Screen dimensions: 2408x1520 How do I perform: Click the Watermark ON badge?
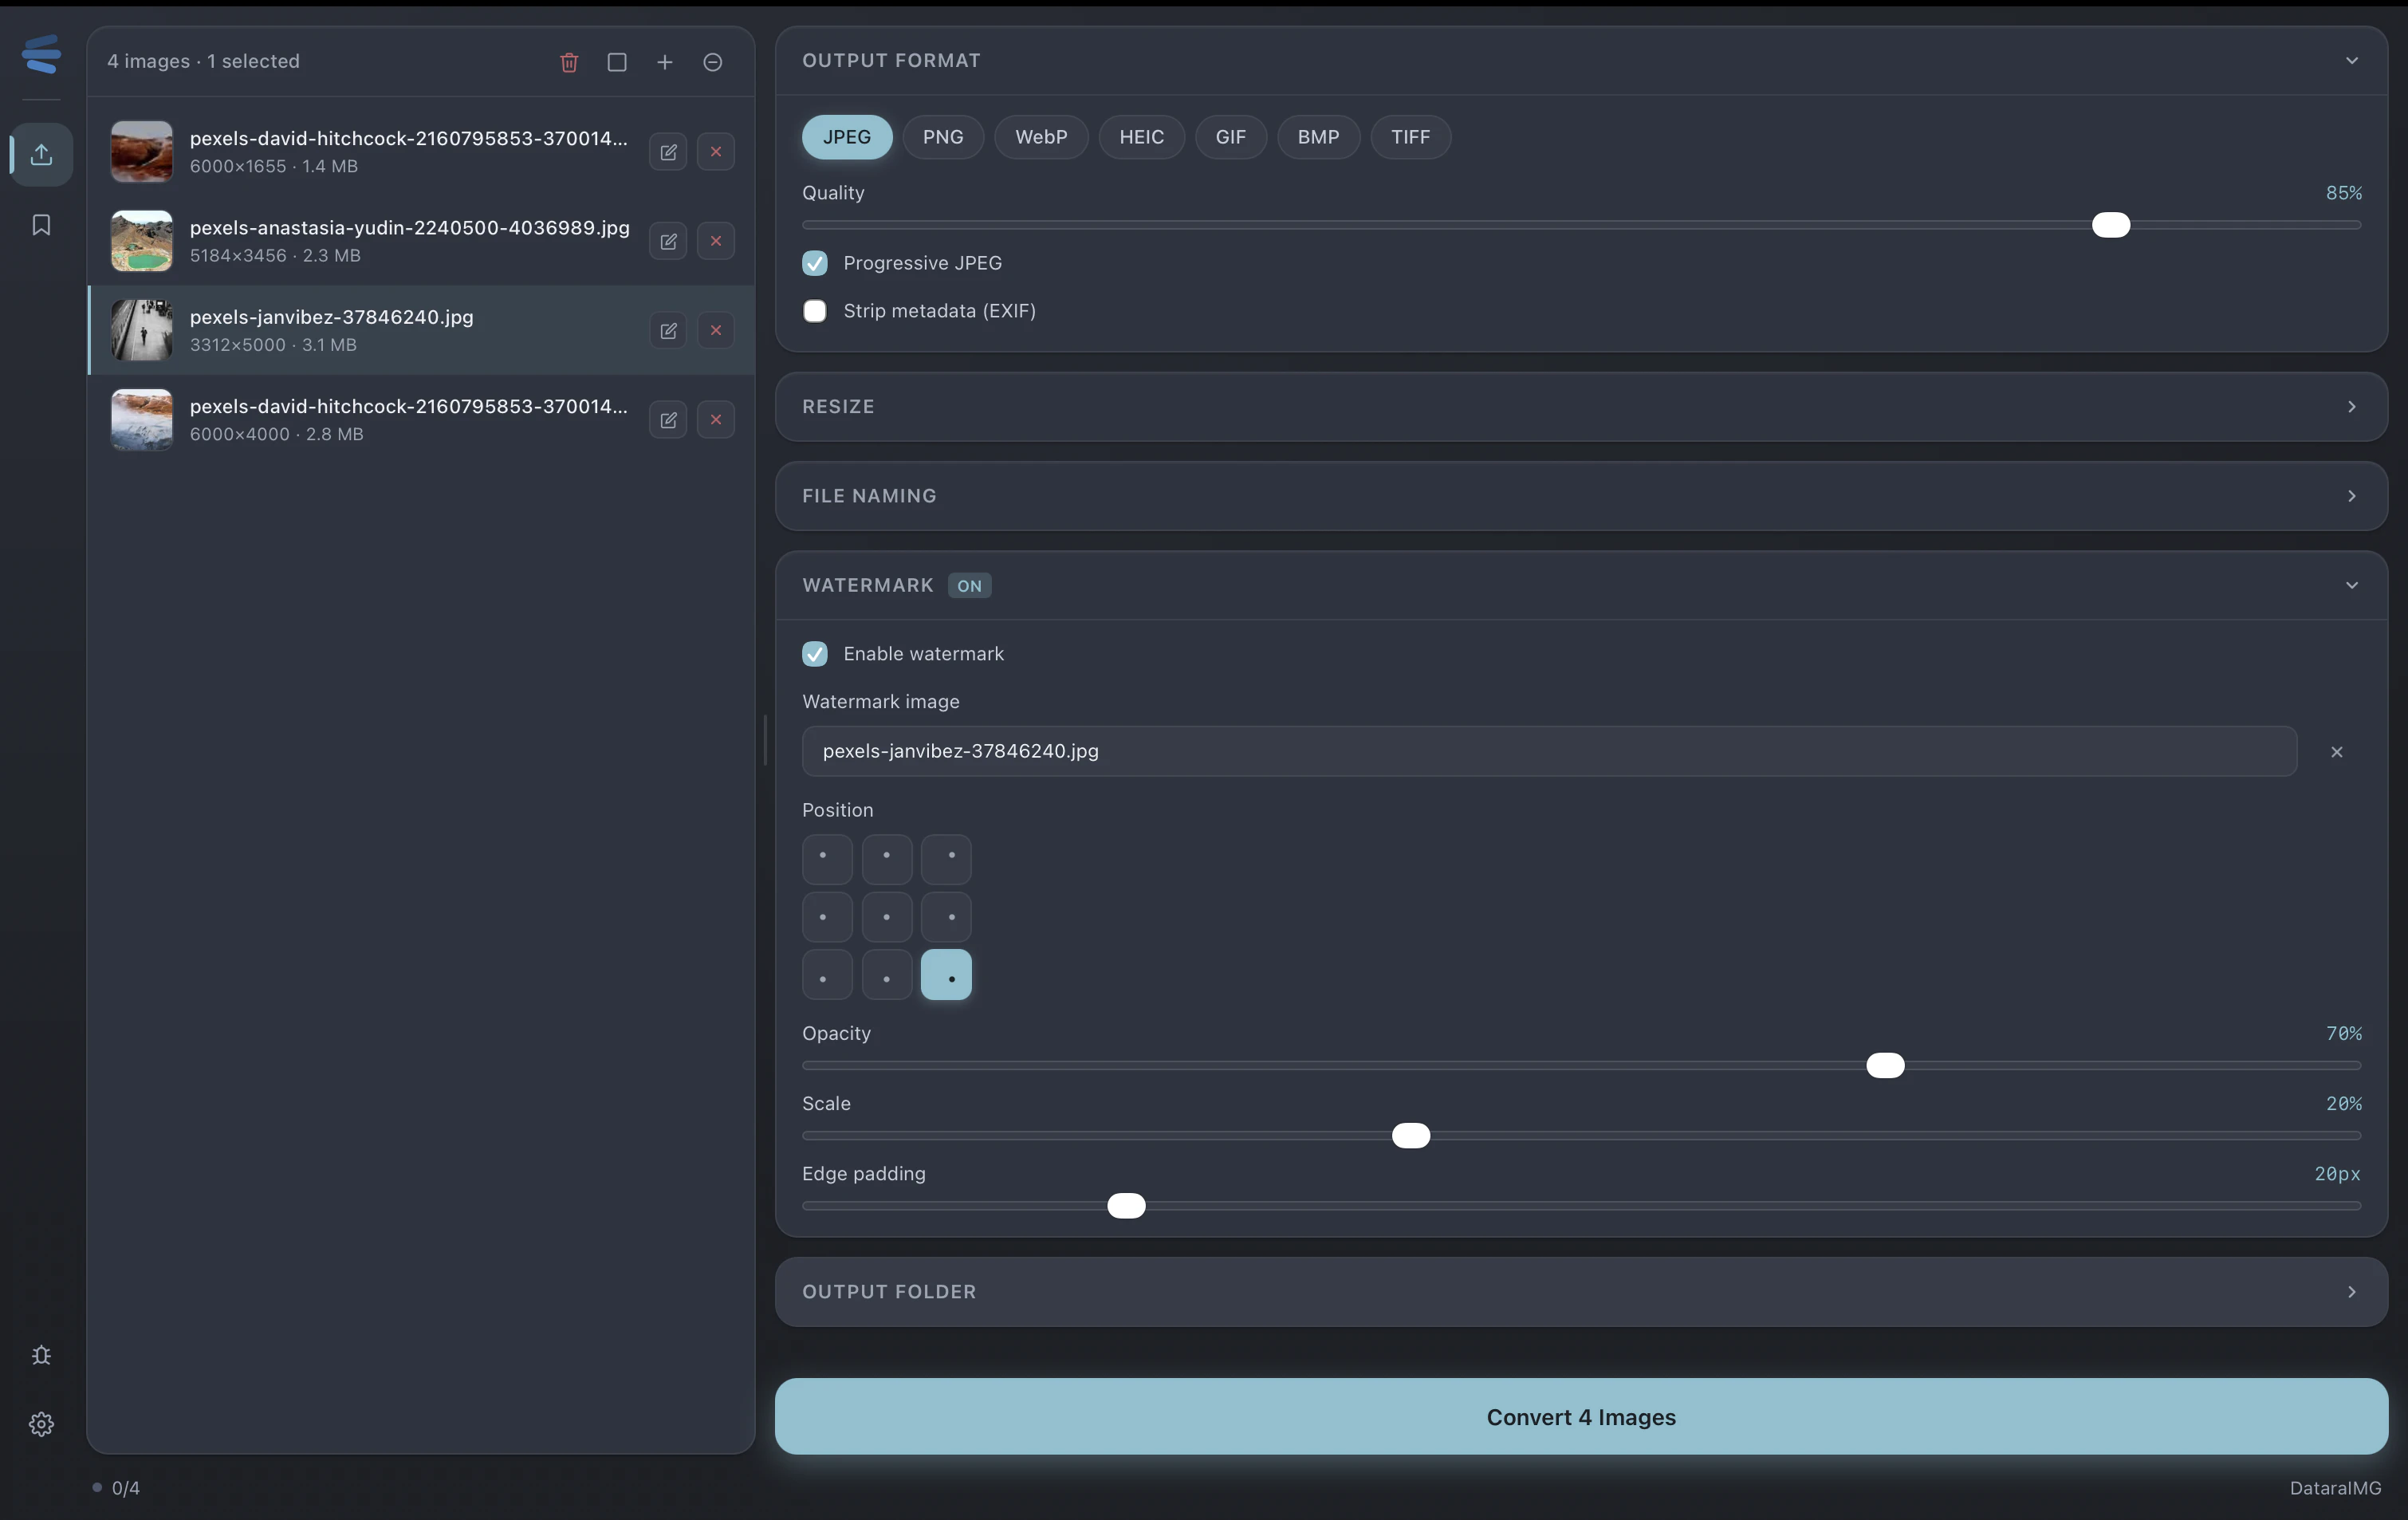coord(969,586)
